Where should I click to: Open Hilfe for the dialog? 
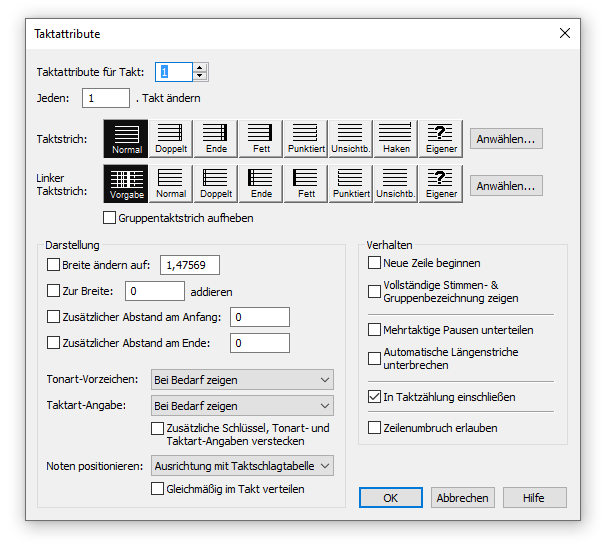535,498
